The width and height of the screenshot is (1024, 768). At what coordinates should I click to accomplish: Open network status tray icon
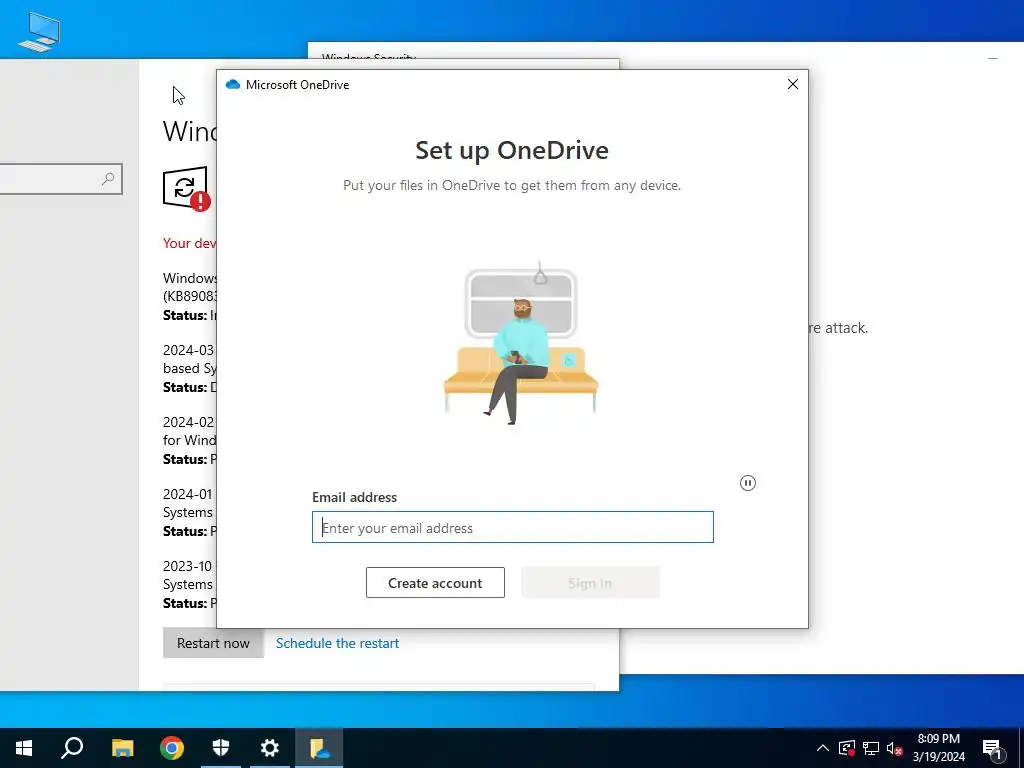871,748
